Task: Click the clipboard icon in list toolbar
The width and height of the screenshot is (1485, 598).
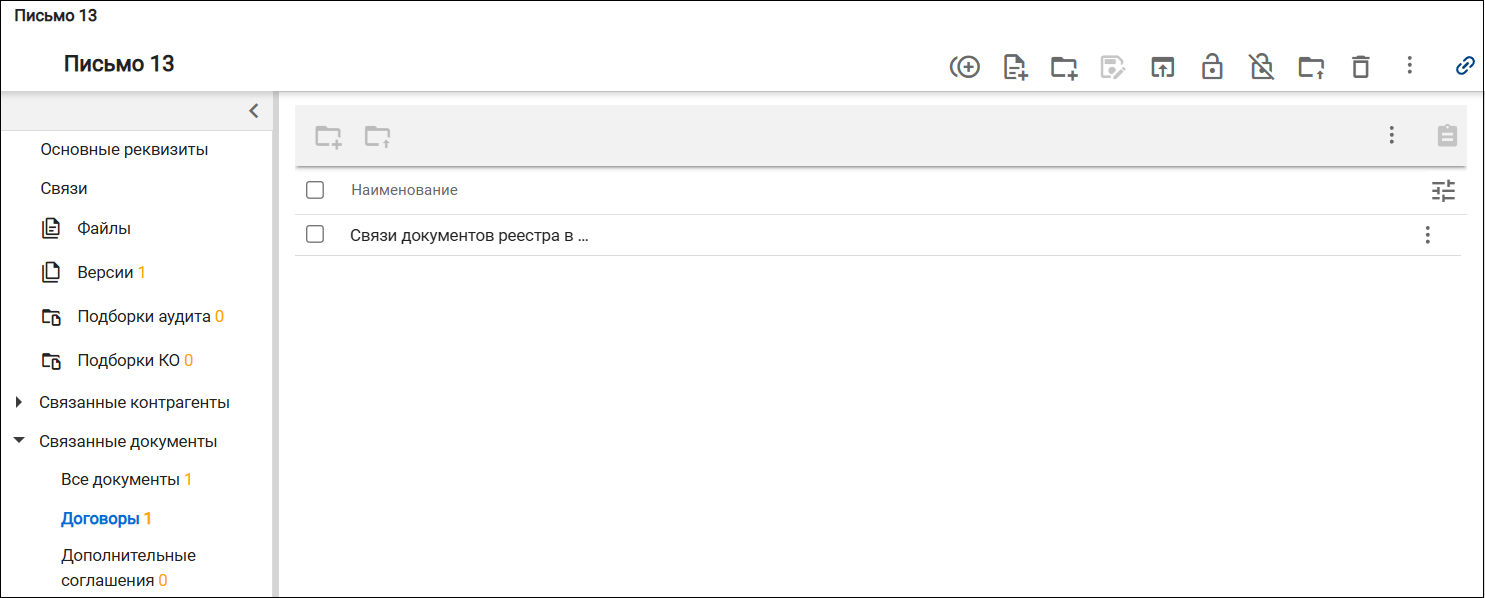Action: [x=1447, y=135]
